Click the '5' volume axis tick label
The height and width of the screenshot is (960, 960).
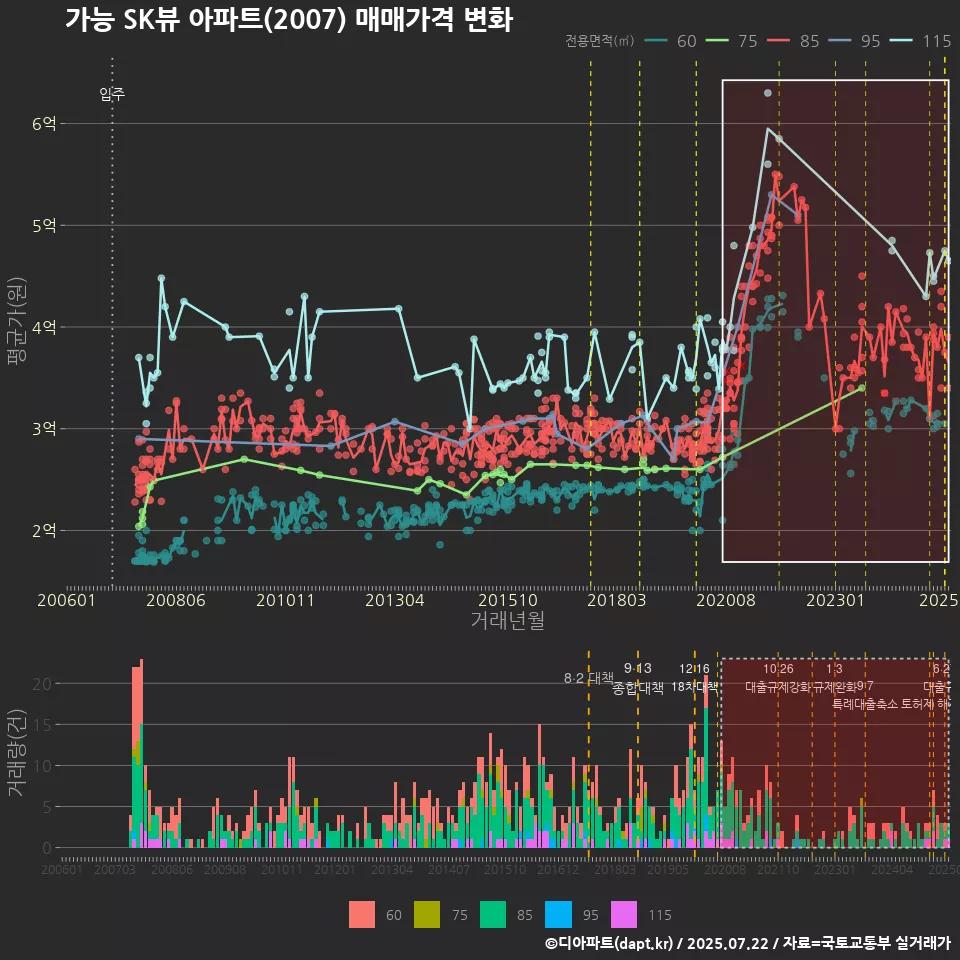47,807
